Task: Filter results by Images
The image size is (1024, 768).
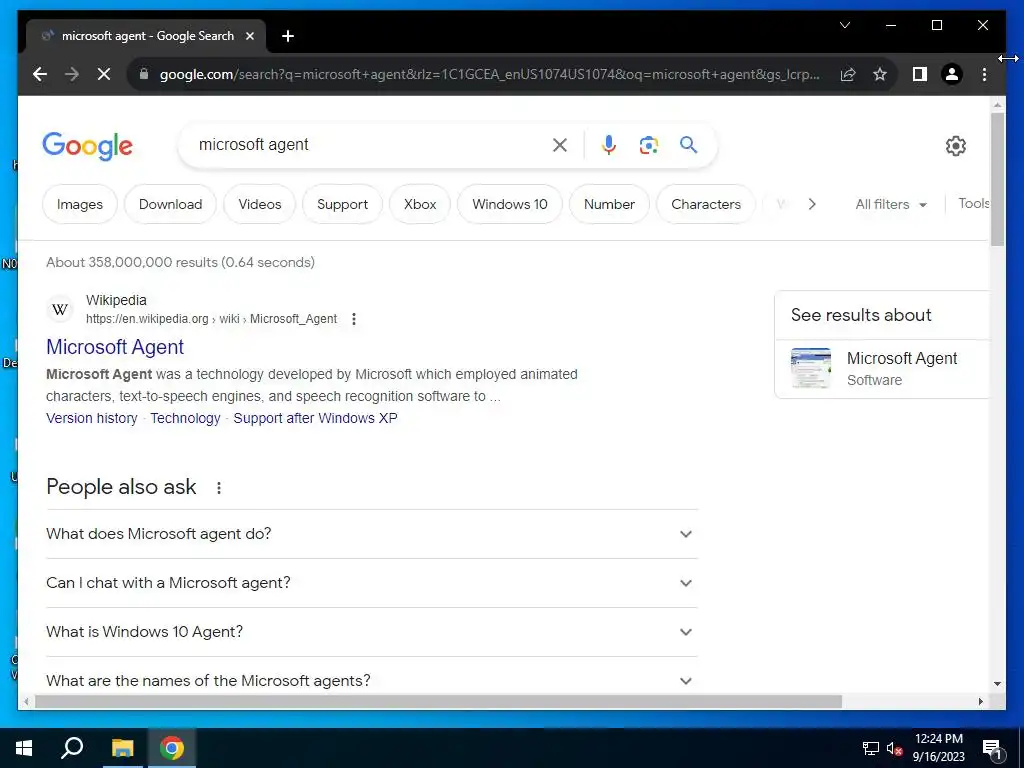Action: pyautogui.click(x=80, y=204)
